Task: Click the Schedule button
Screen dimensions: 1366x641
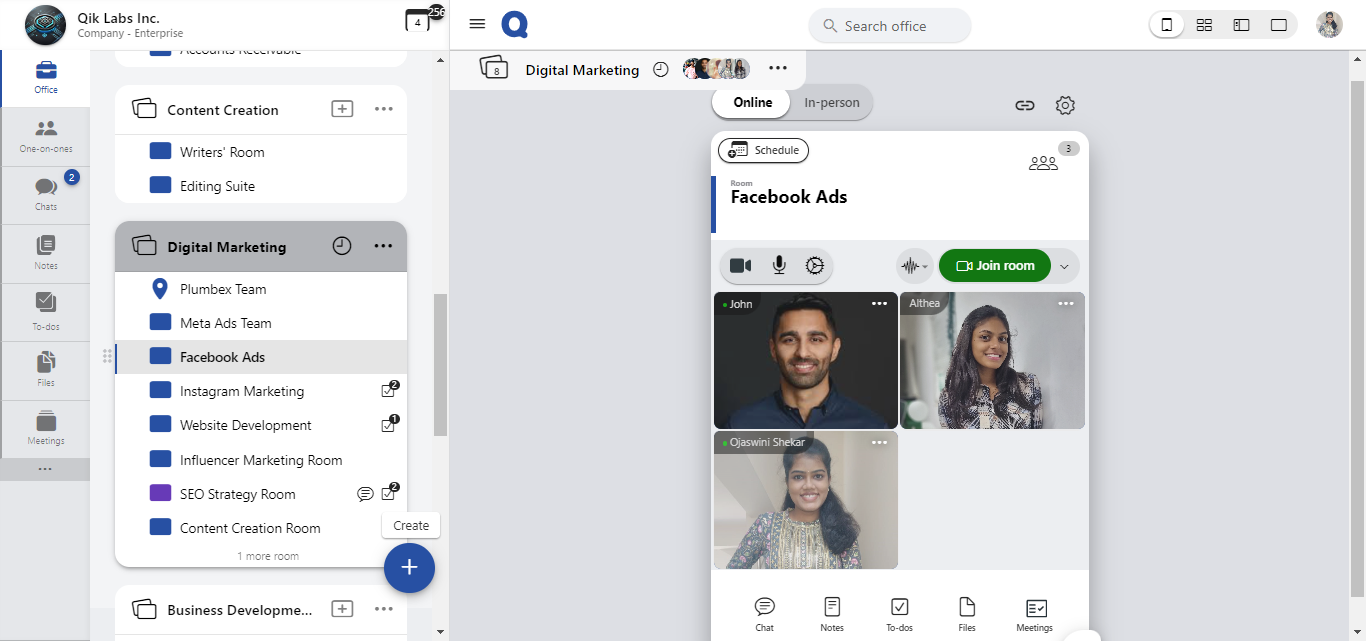Action: [x=764, y=150]
